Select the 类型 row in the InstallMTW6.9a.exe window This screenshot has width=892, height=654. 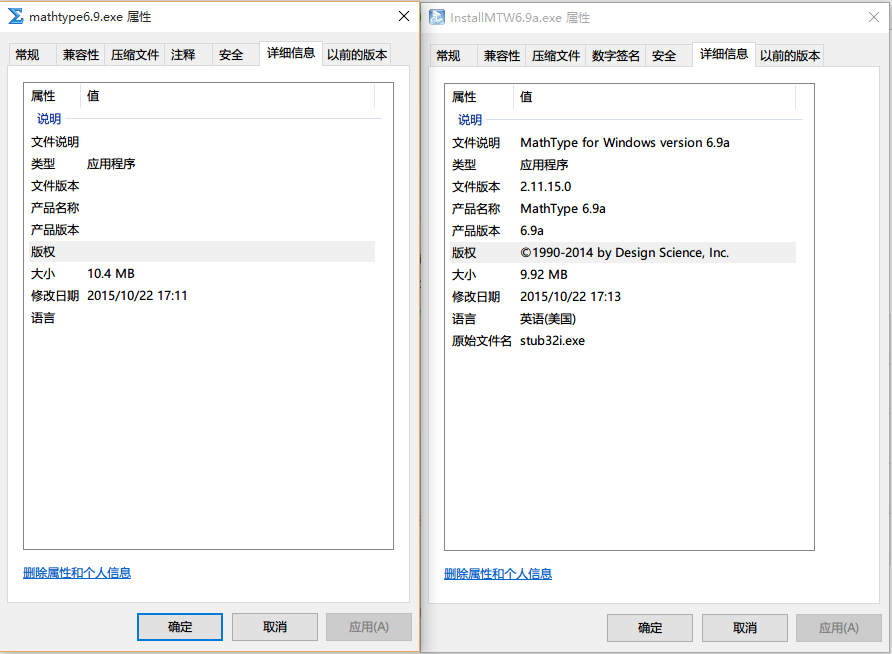(623, 165)
